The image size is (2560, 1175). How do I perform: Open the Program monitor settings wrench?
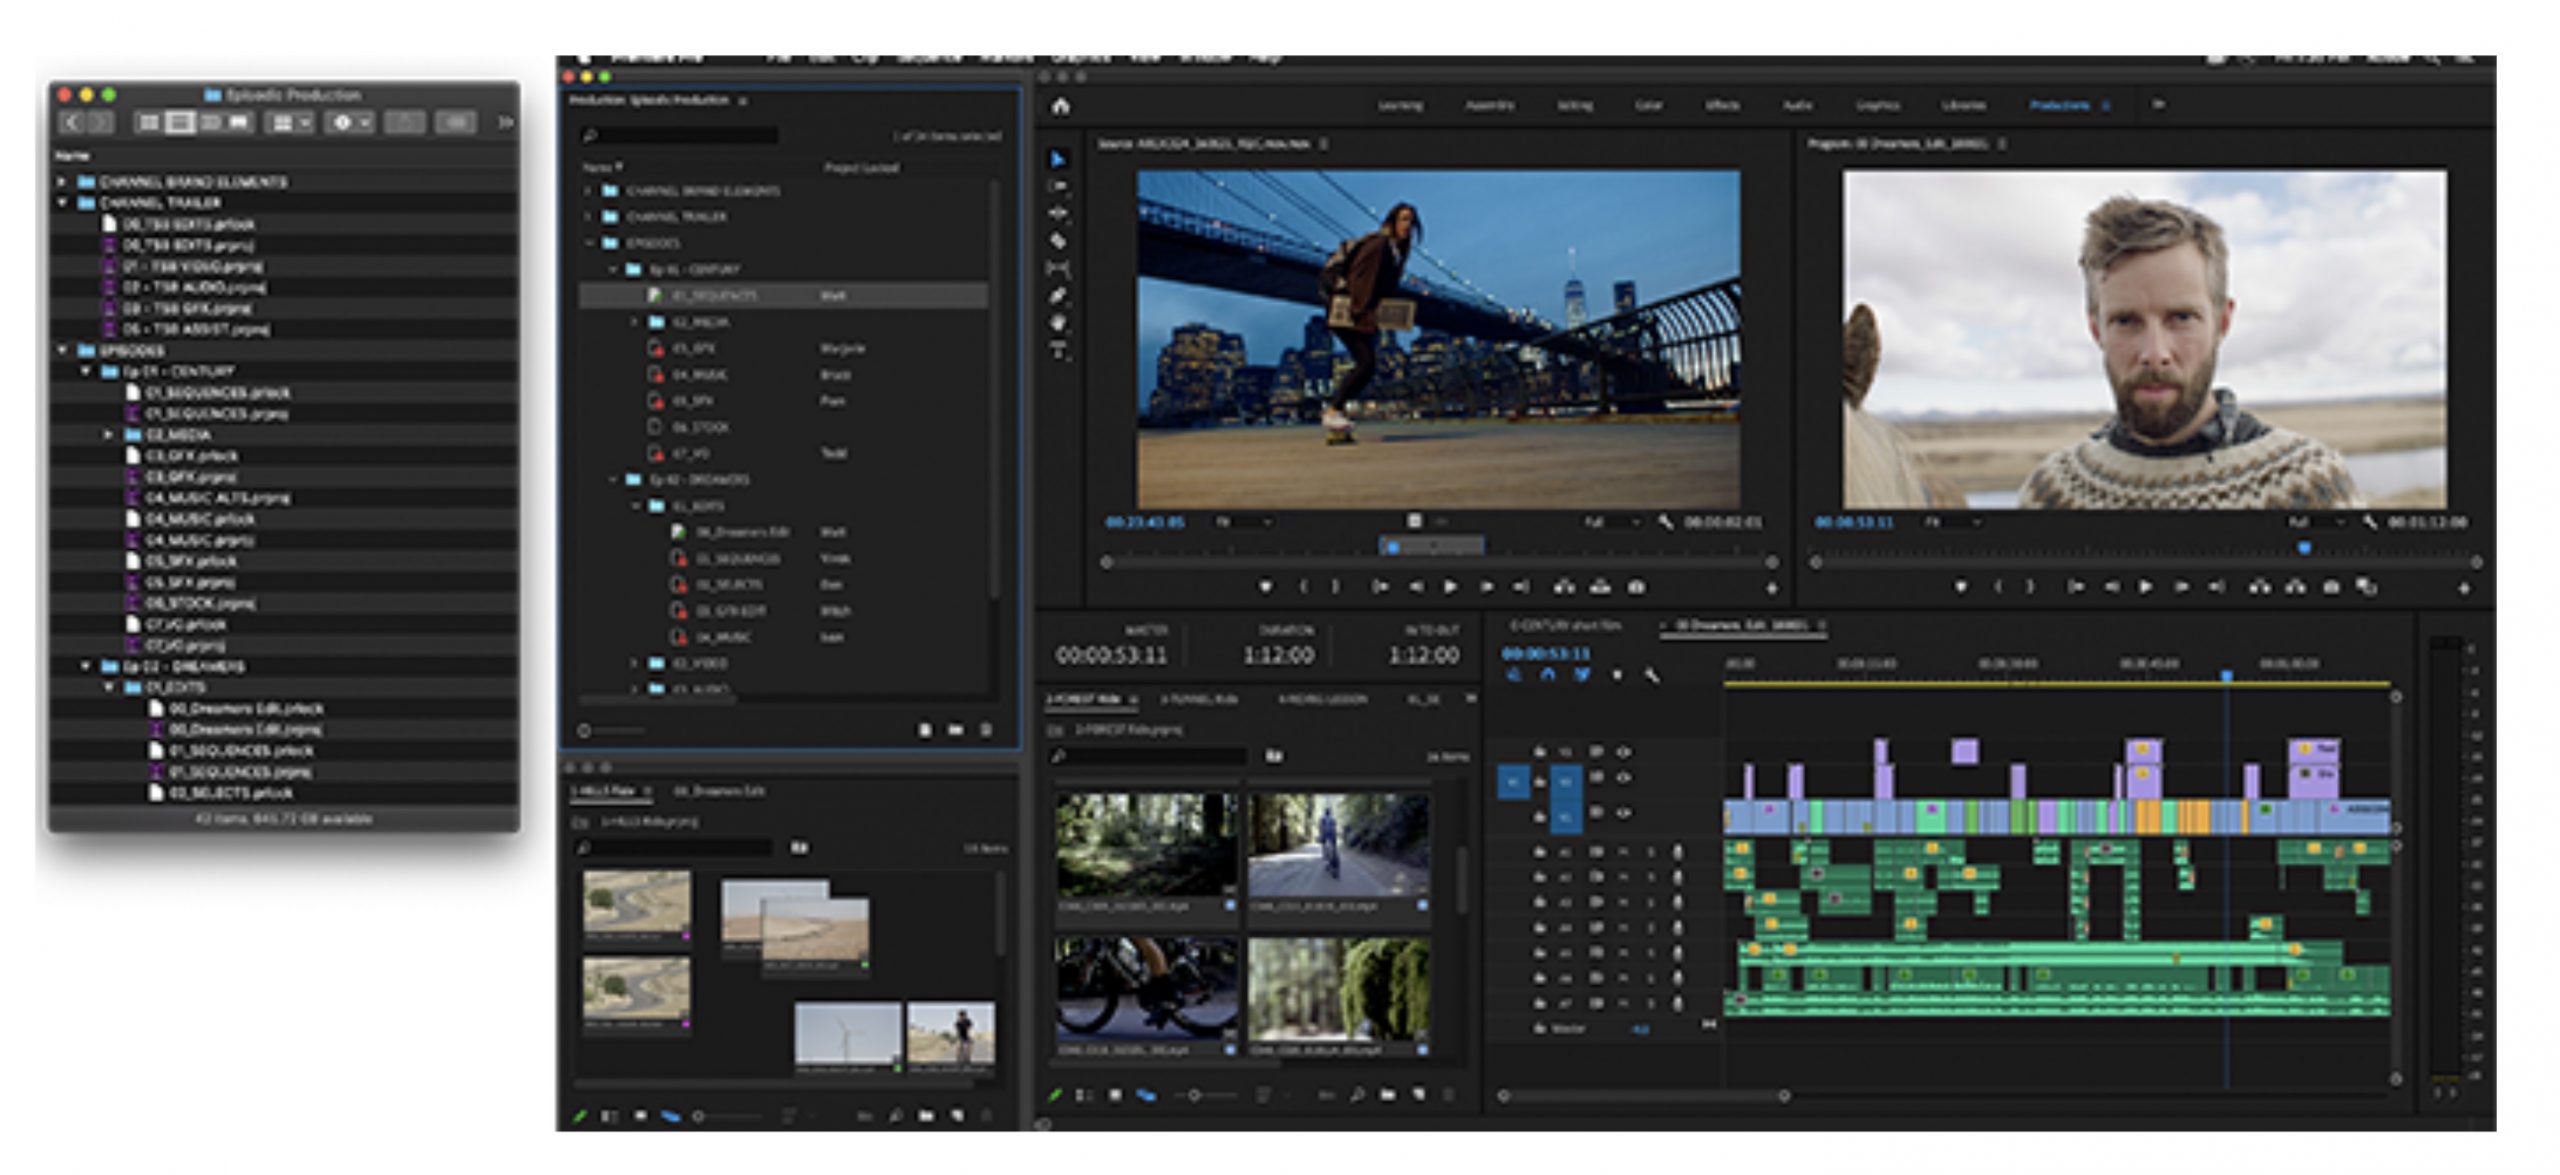(x=2368, y=521)
